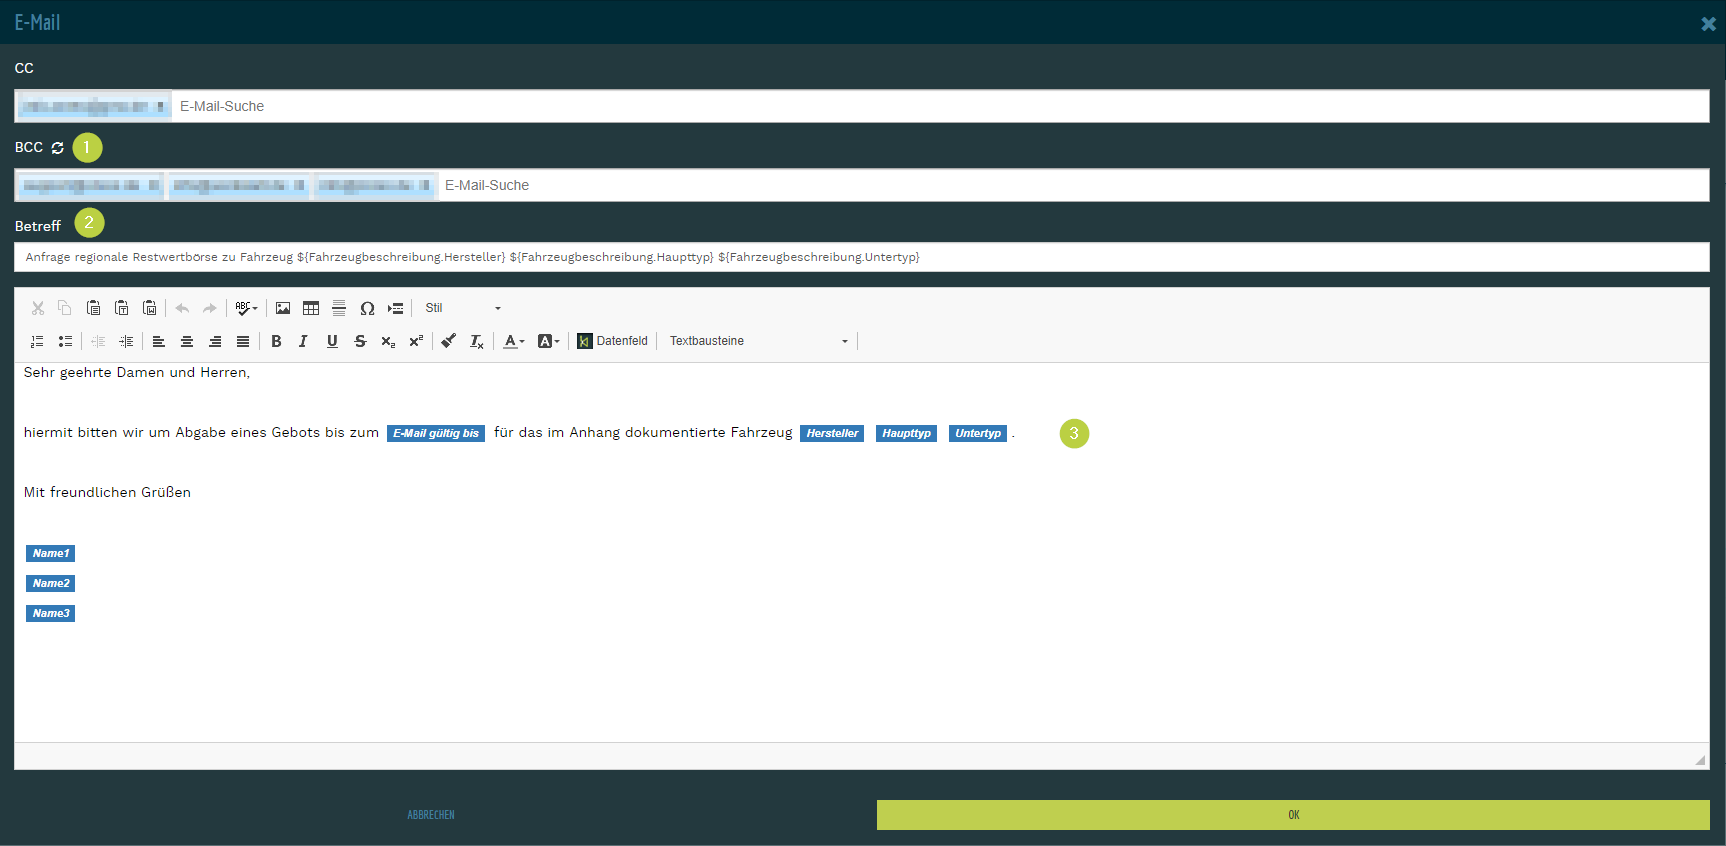Center align the text
Image resolution: width=1726 pixels, height=846 pixels.
pos(187,341)
